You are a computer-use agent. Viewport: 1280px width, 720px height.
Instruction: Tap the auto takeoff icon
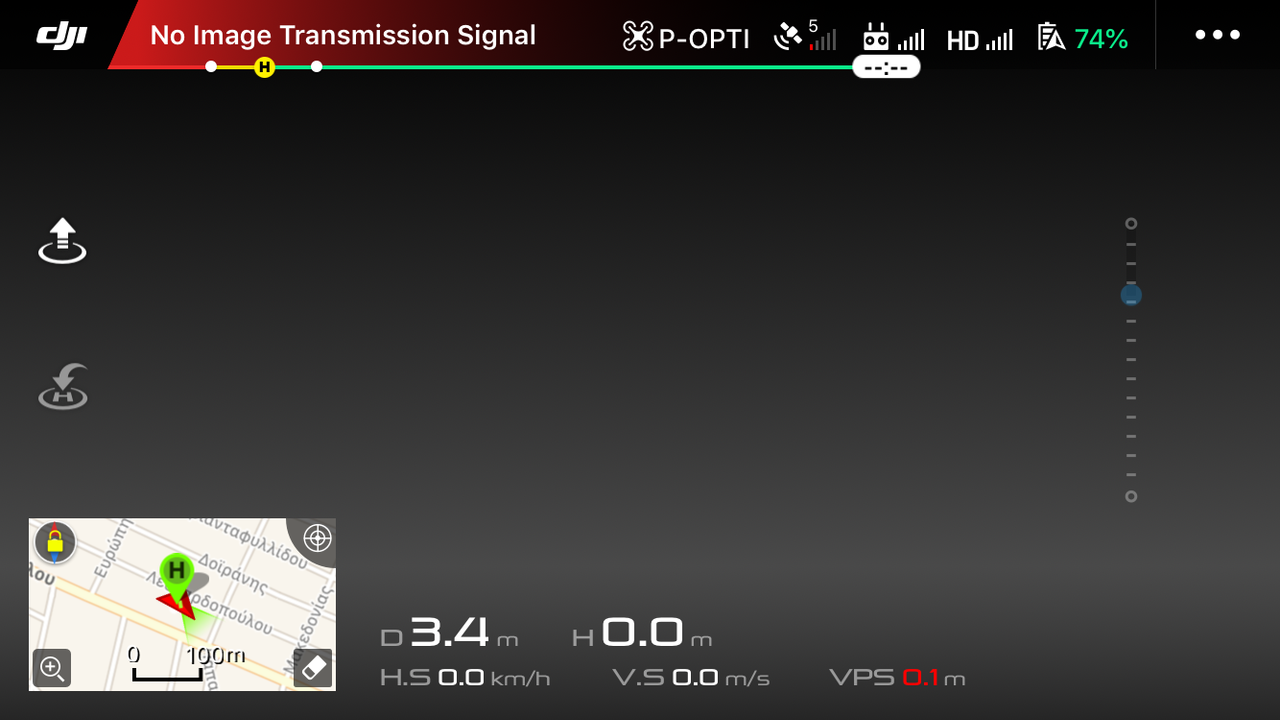(63, 240)
